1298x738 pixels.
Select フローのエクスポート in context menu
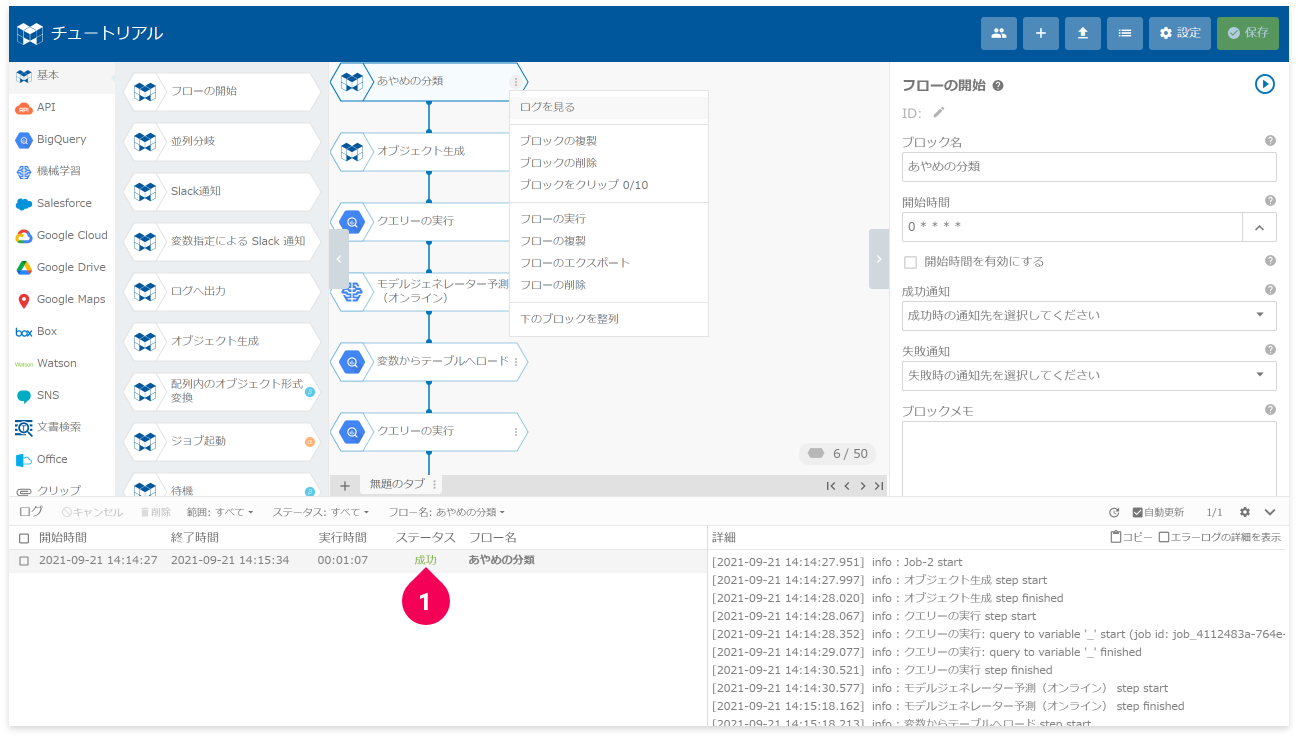(x=609, y=263)
